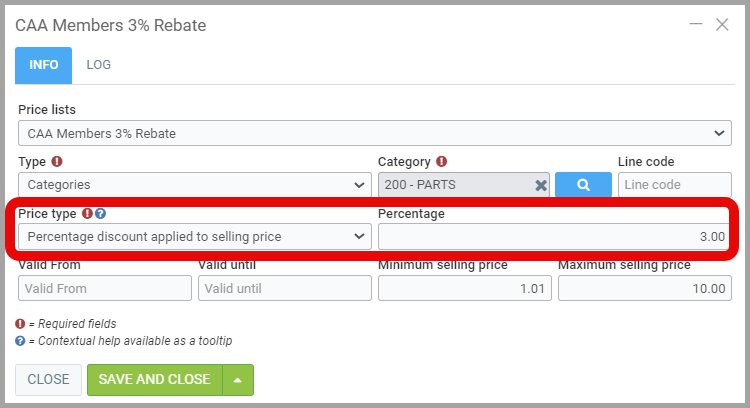This screenshot has height=408, width=750.
Task: Click required-field icon next to Price type
Action: tap(88, 213)
